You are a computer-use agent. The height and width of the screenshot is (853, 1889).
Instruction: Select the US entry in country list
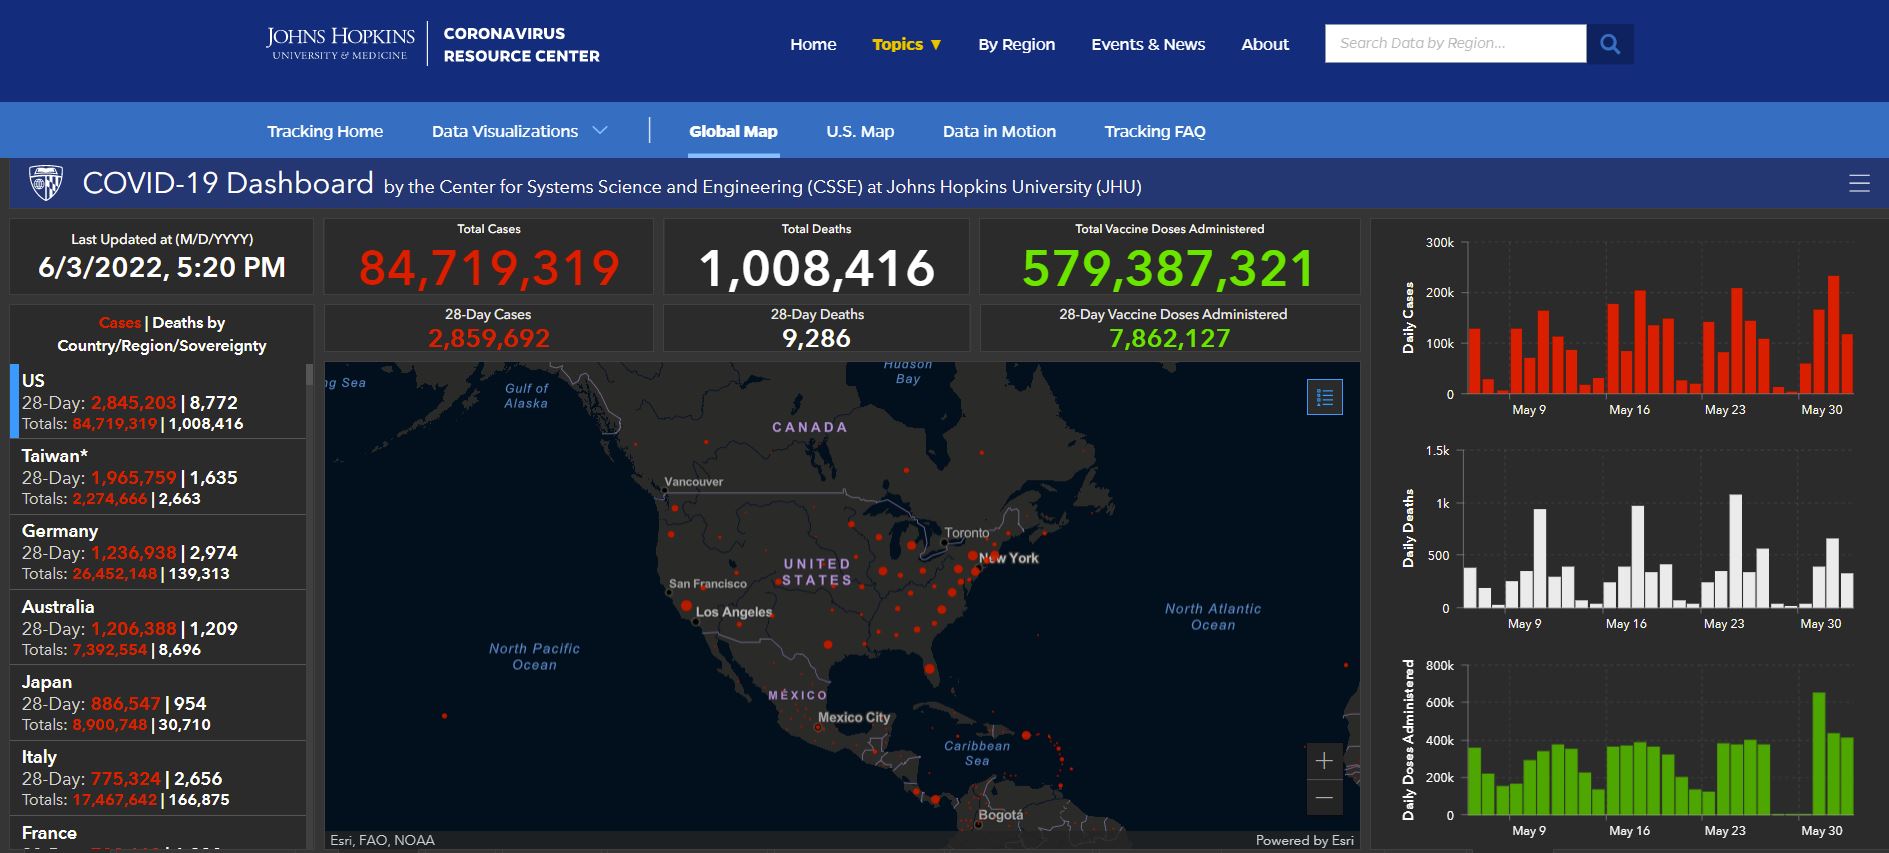(158, 401)
